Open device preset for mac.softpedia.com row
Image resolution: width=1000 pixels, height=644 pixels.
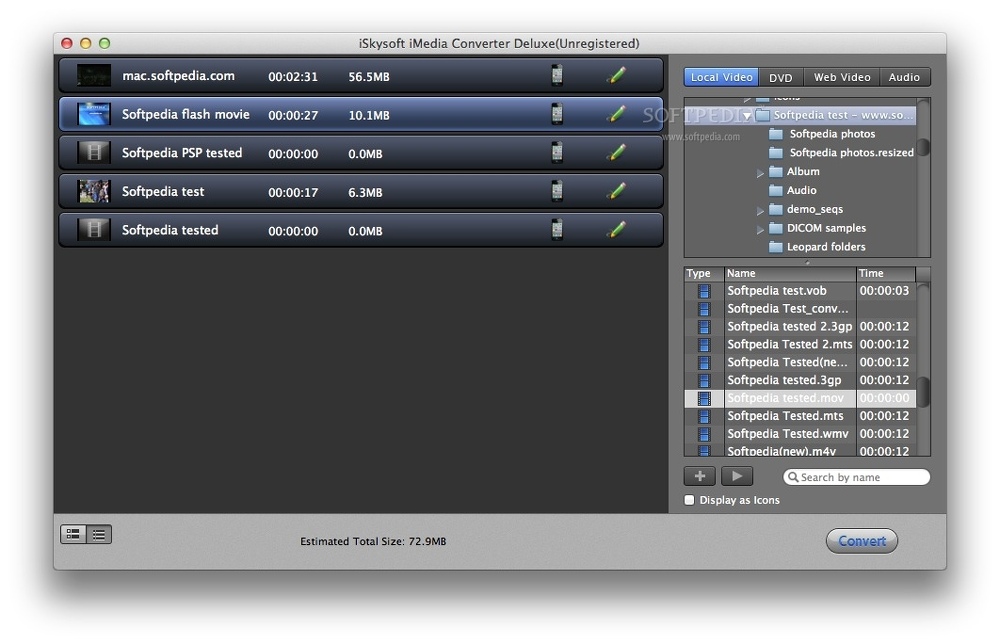click(x=557, y=75)
